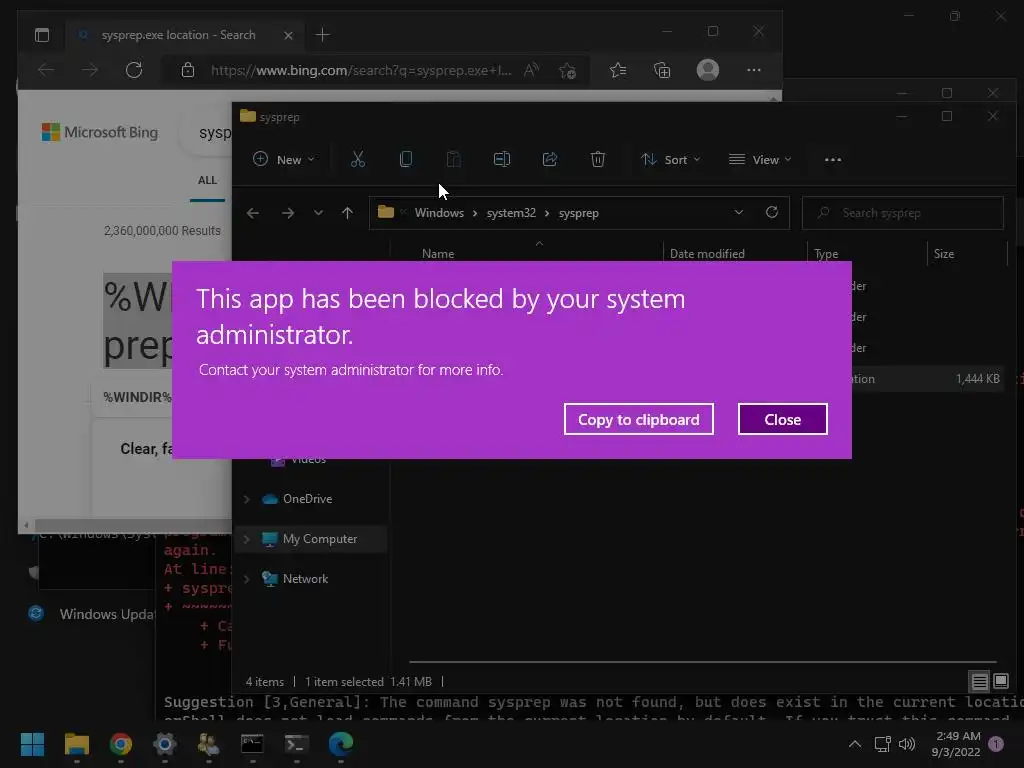Go back in File Explorer
The width and height of the screenshot is (1024, 768).
click(x=253, y=213)
